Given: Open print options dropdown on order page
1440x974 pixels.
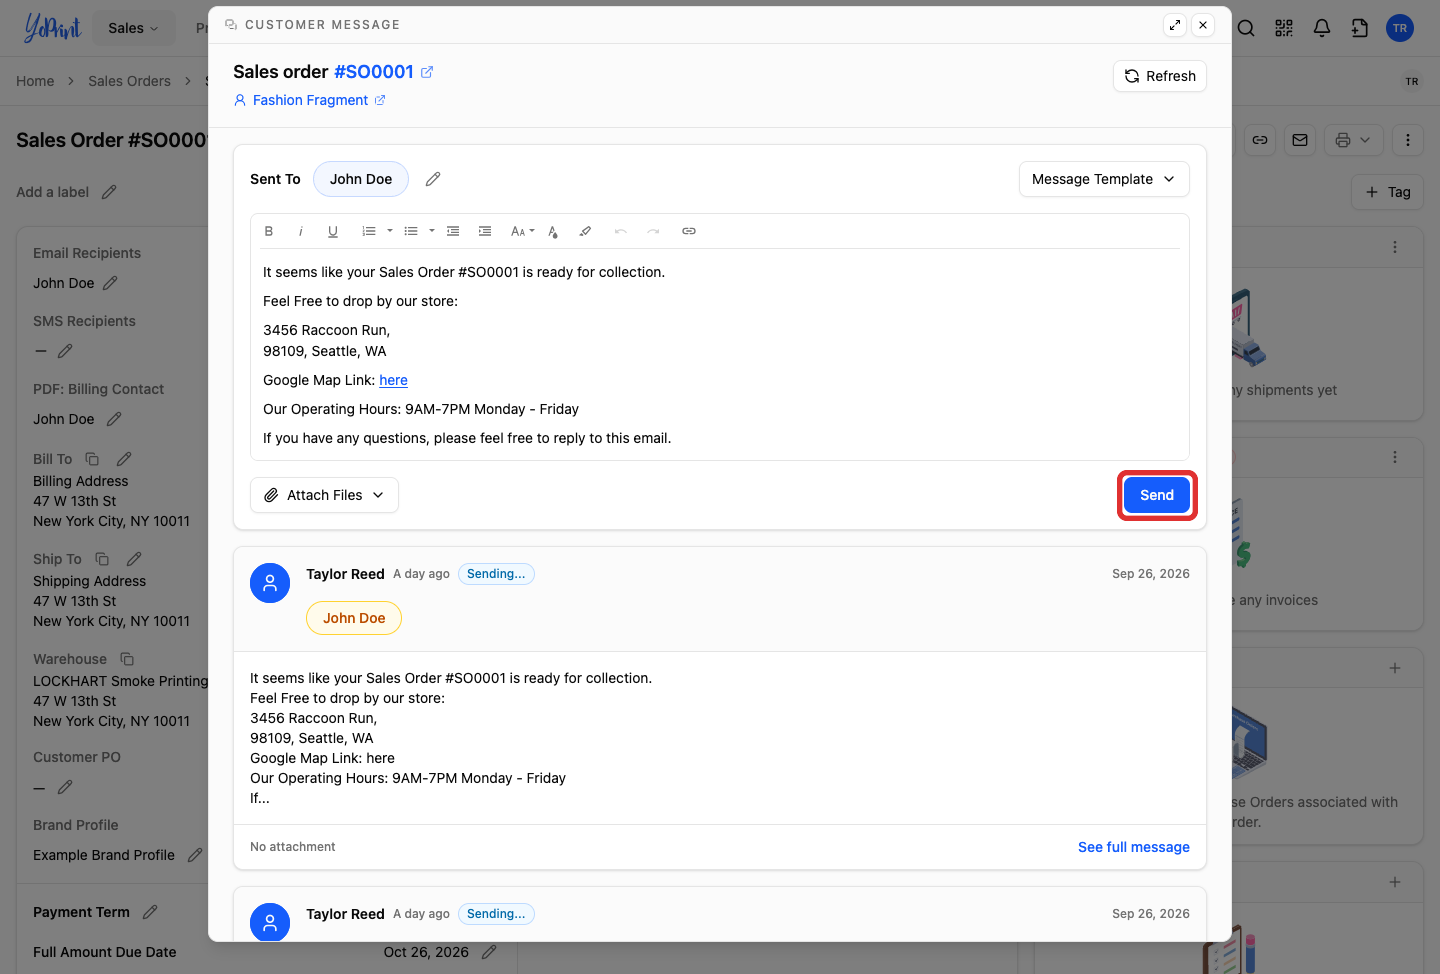Looking at the screenshot, I should (1354, 140).
